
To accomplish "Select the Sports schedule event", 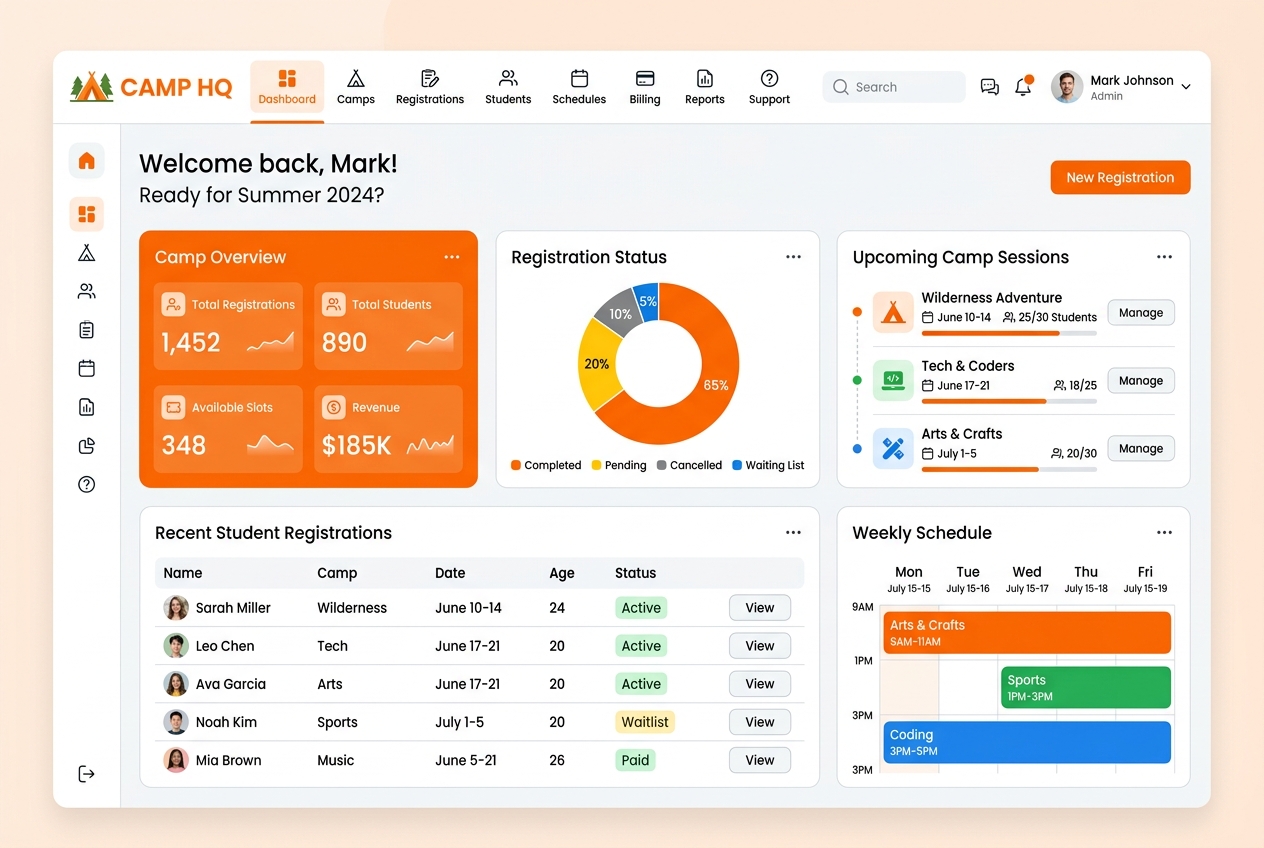I will (x=1085, y=687).
